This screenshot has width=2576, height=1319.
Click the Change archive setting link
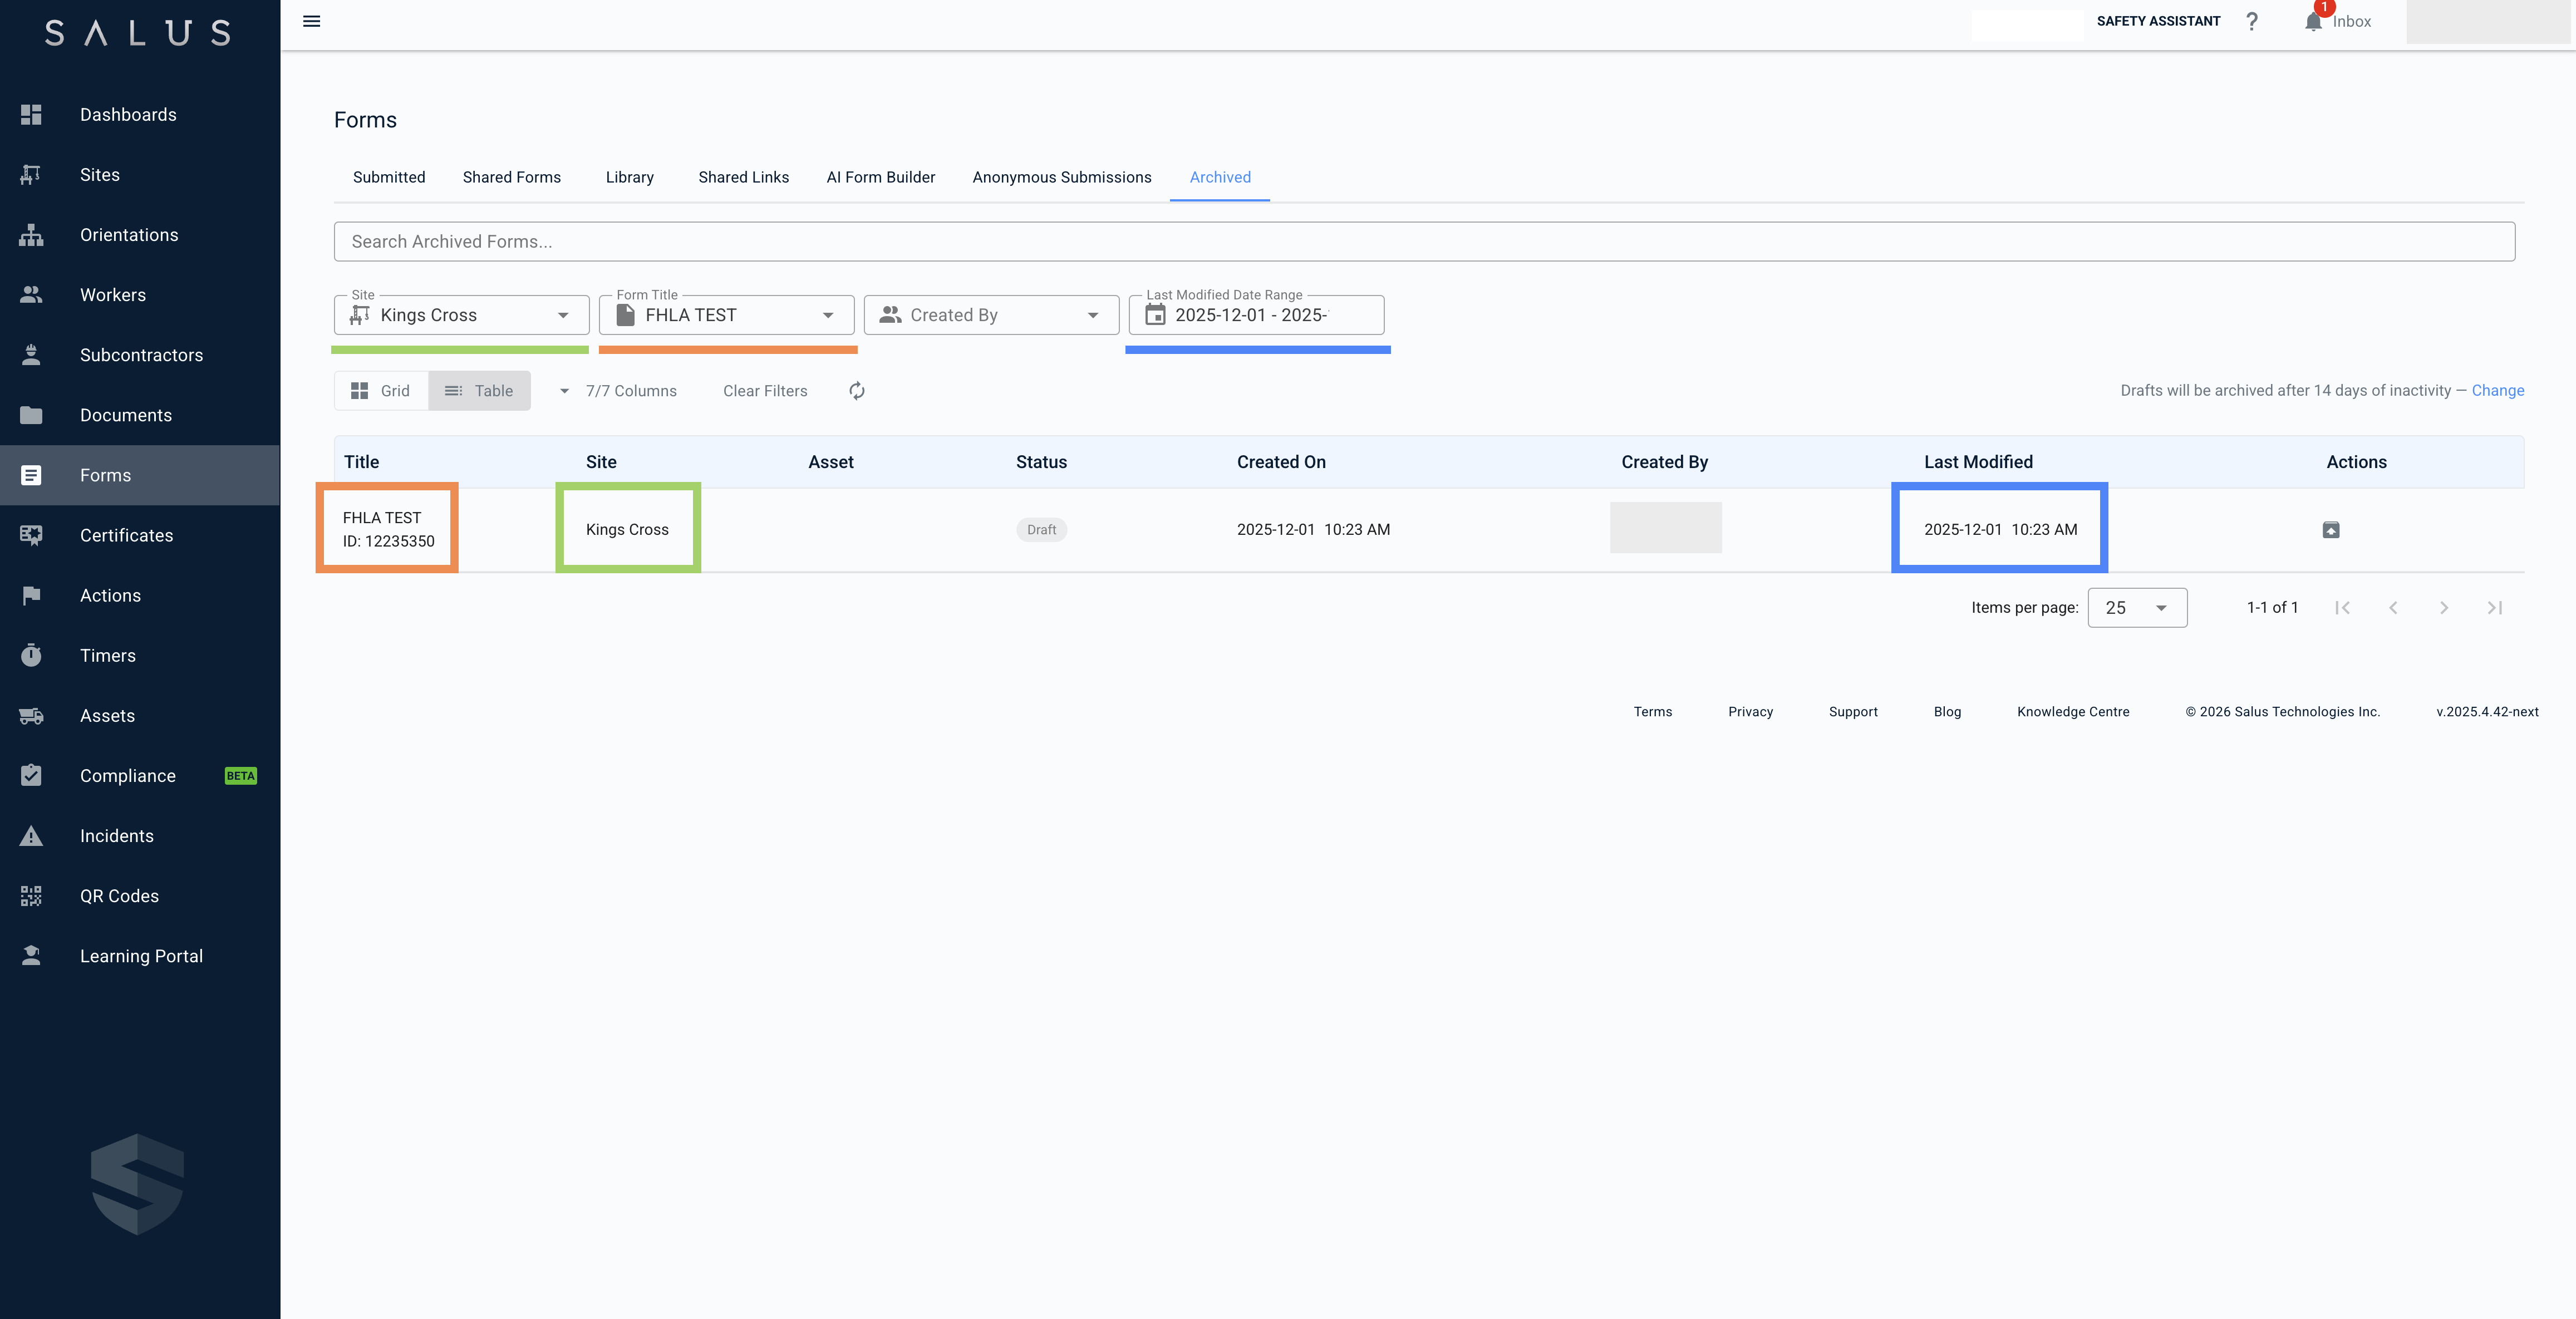click(2497, 390)
